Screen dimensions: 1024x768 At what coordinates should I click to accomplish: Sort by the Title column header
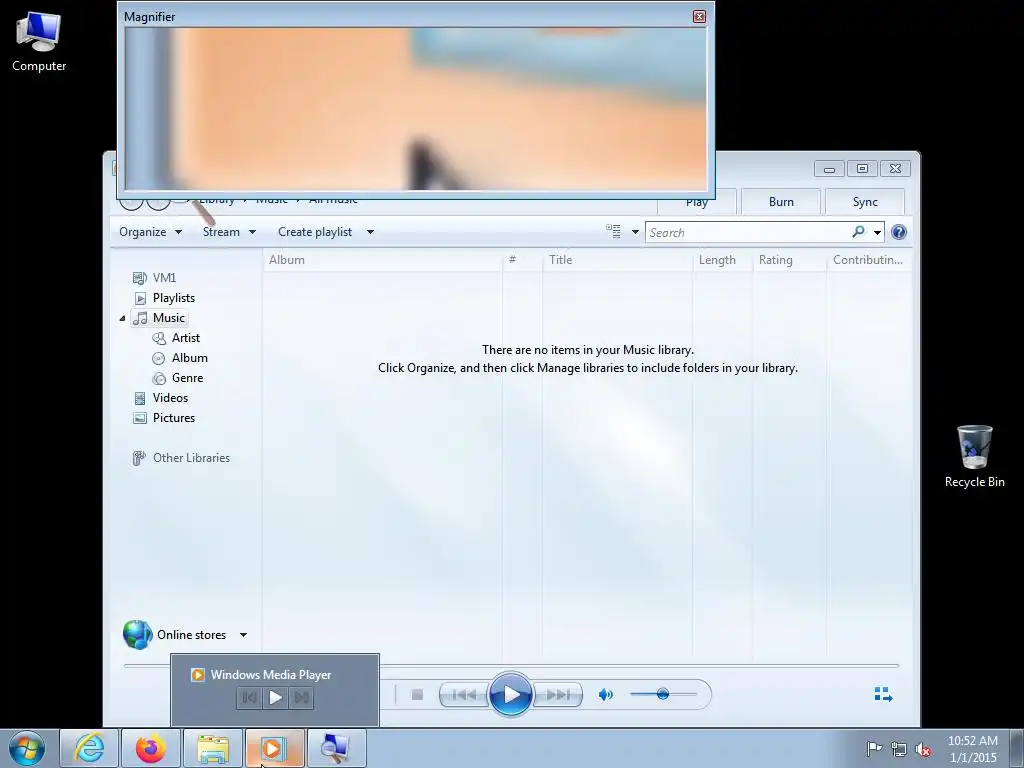[617, 260]
